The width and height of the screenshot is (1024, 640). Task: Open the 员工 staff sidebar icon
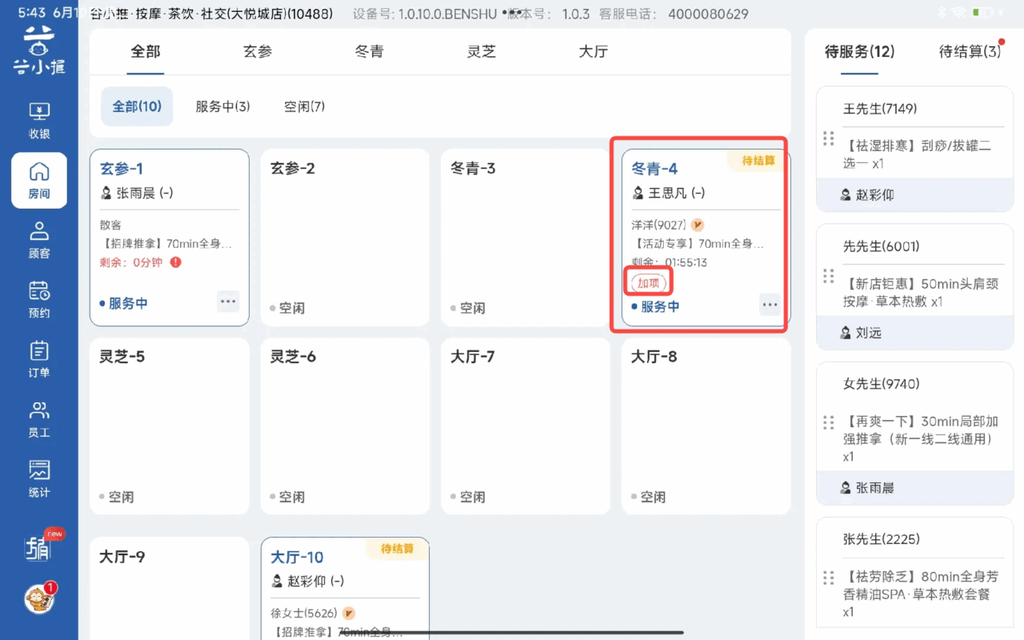39,420
